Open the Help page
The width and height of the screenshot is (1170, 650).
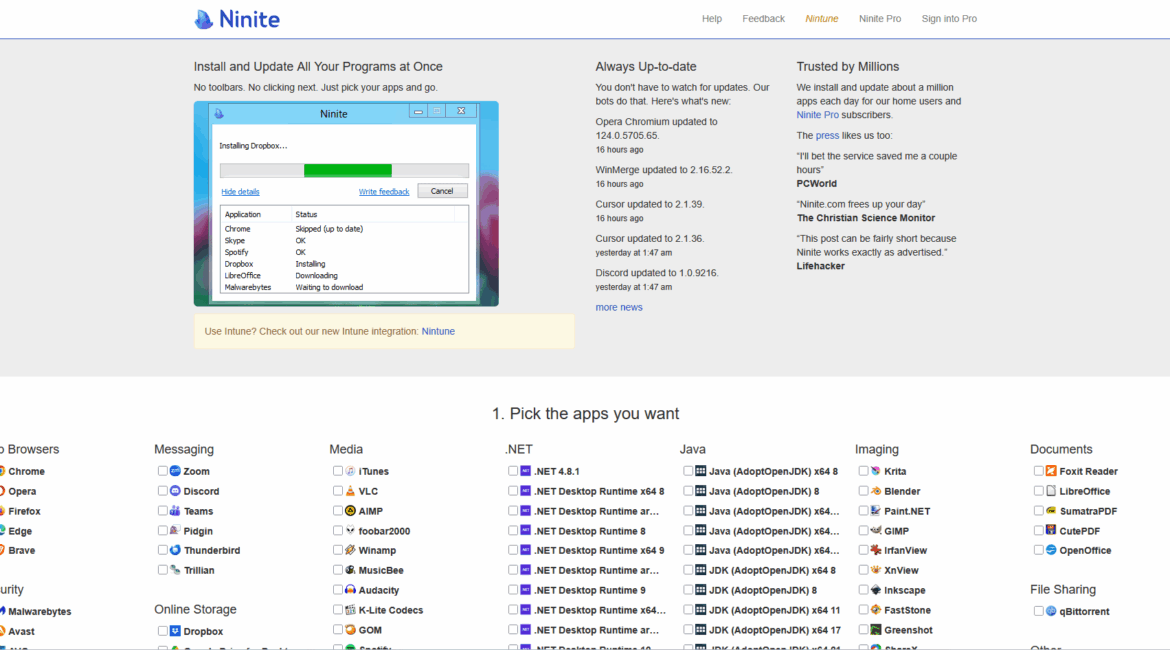click(x=711, y=19)
